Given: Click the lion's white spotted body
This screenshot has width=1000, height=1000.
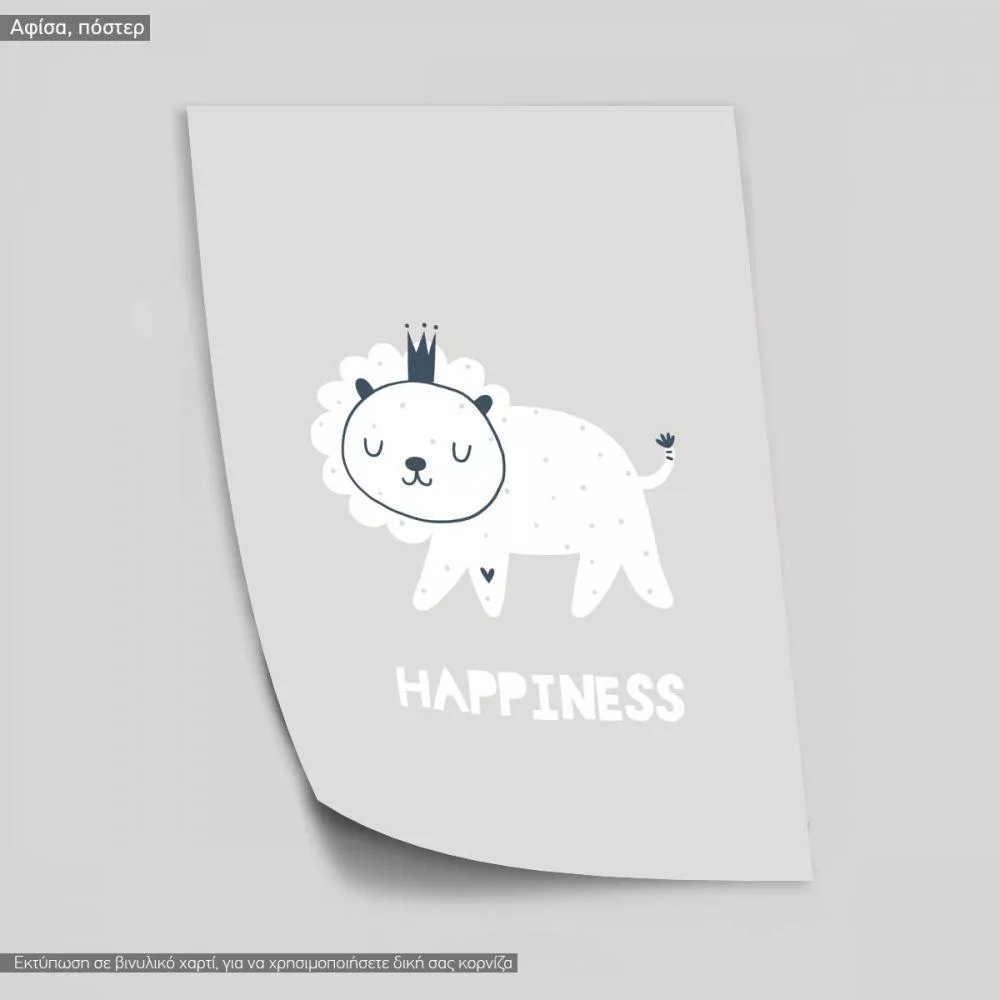Looking at the screenshot, I should click(x=570, y=480).
